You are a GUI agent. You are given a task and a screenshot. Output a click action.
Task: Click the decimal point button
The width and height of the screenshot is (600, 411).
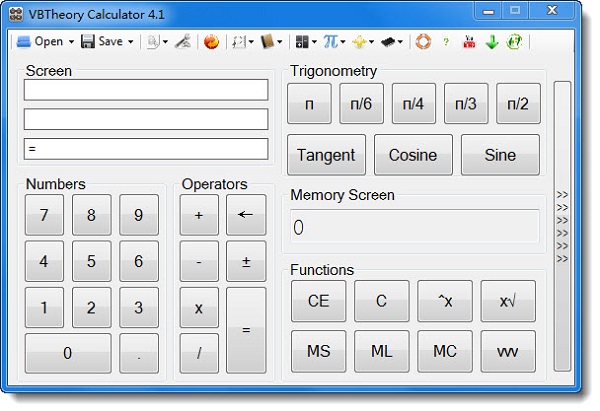point(139,353)
